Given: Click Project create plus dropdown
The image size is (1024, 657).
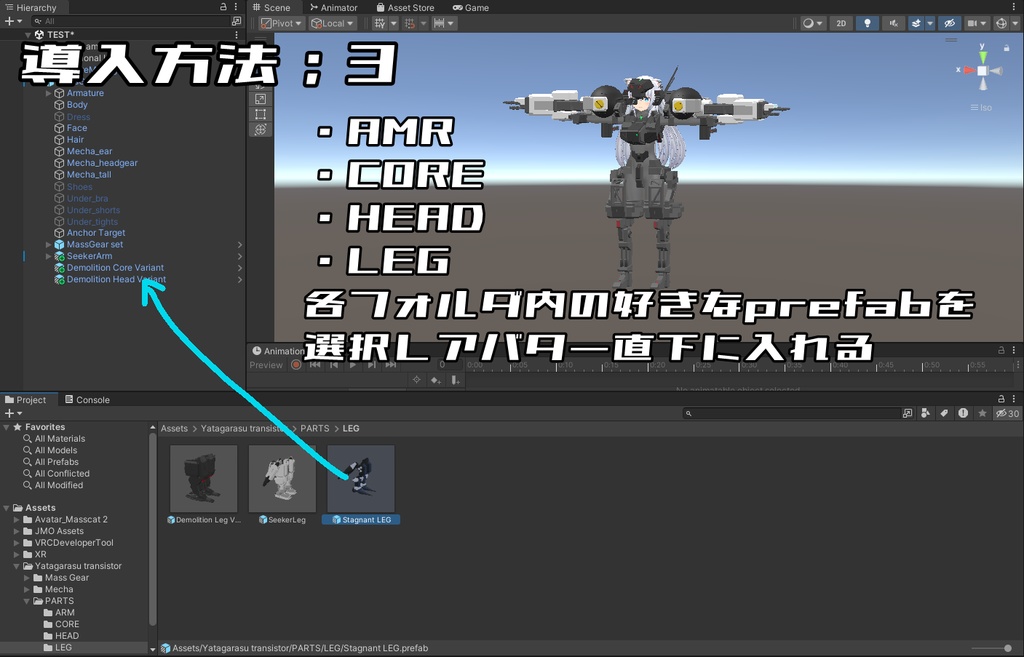Looking at the screenshot, I should tap(13, 413).
